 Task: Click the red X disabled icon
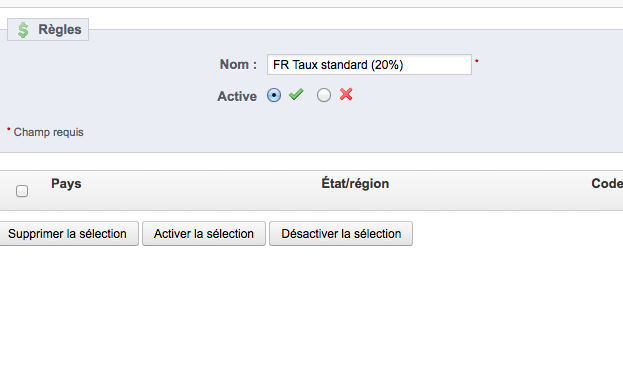point(346,94)
